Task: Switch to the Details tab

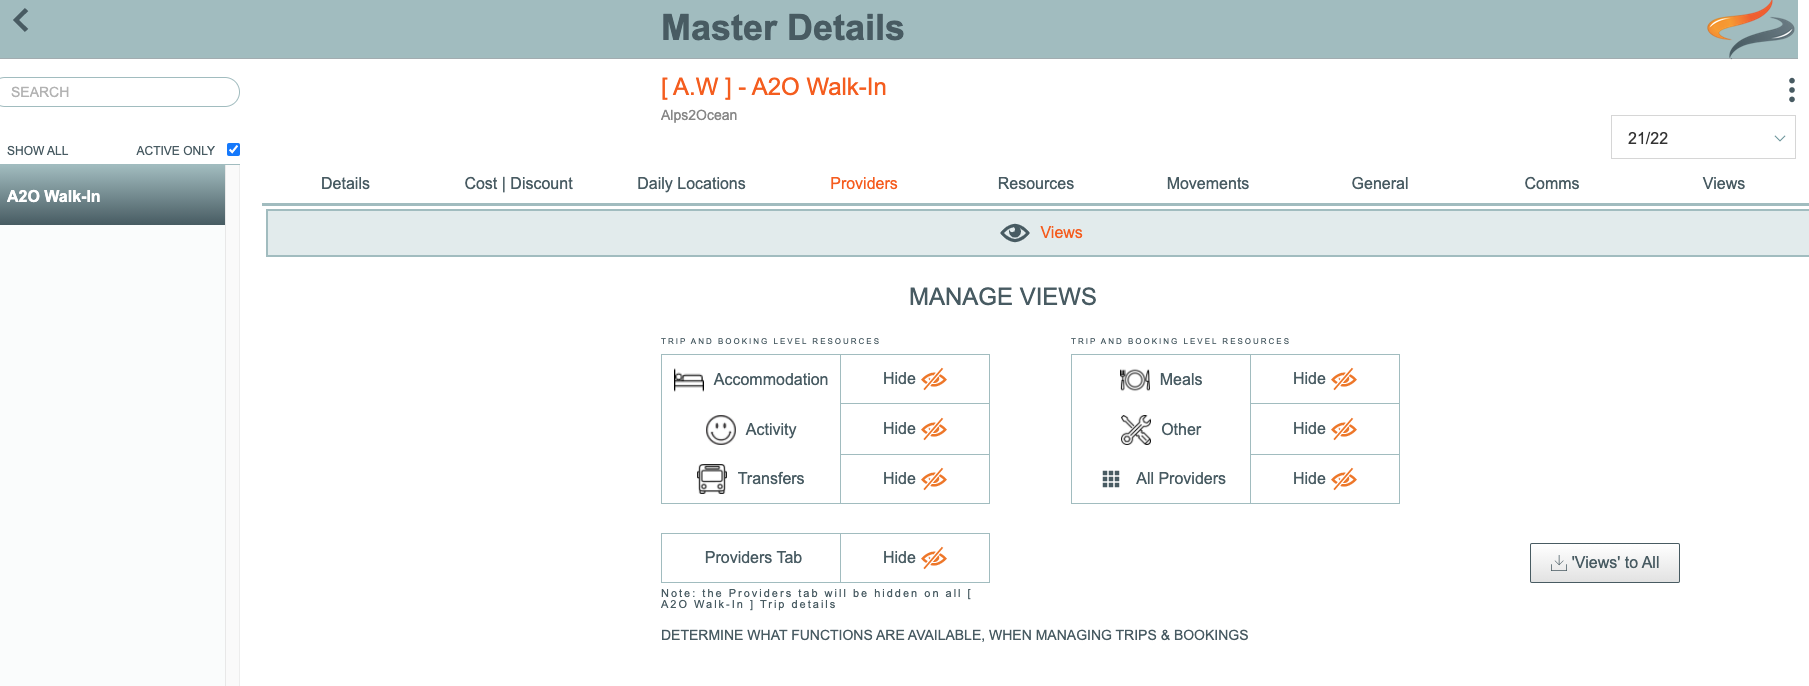Action: point(345,184)
